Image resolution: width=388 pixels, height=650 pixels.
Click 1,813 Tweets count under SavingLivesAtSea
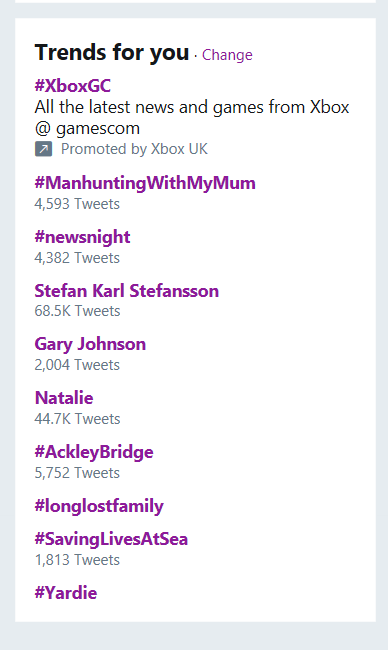pos(77,560)
